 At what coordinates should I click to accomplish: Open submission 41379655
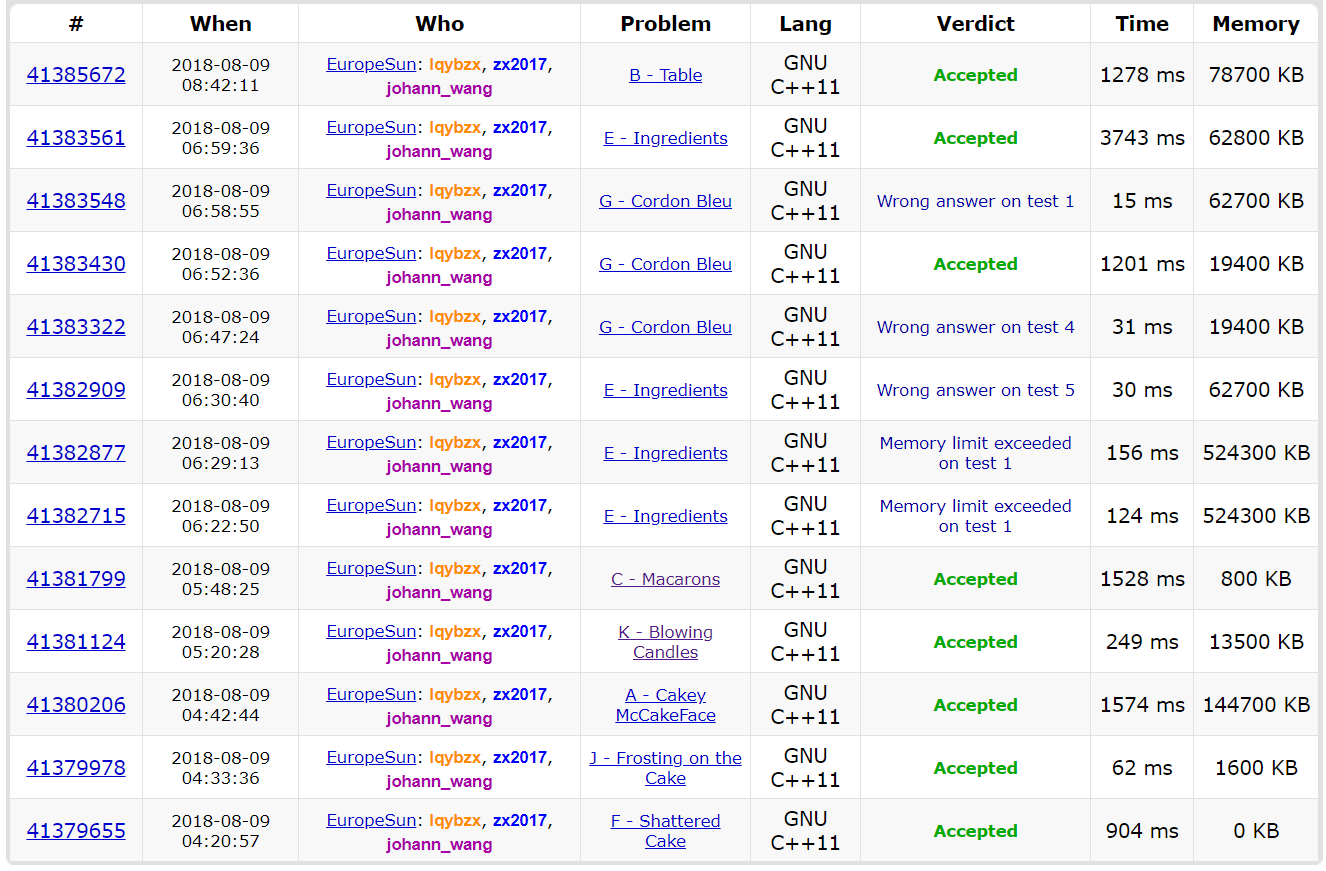(x=76, y=831)
